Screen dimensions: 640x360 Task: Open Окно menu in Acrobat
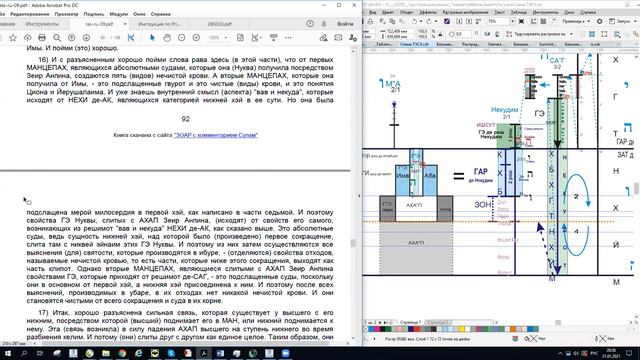pos(139,14)
